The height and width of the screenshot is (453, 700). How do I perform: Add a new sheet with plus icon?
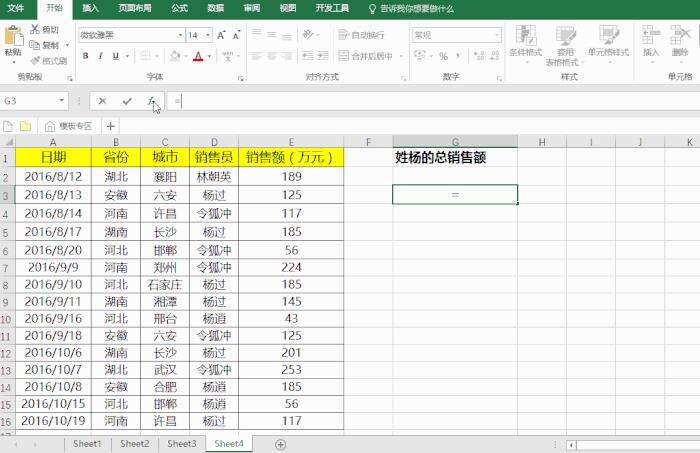pos(280,444)
